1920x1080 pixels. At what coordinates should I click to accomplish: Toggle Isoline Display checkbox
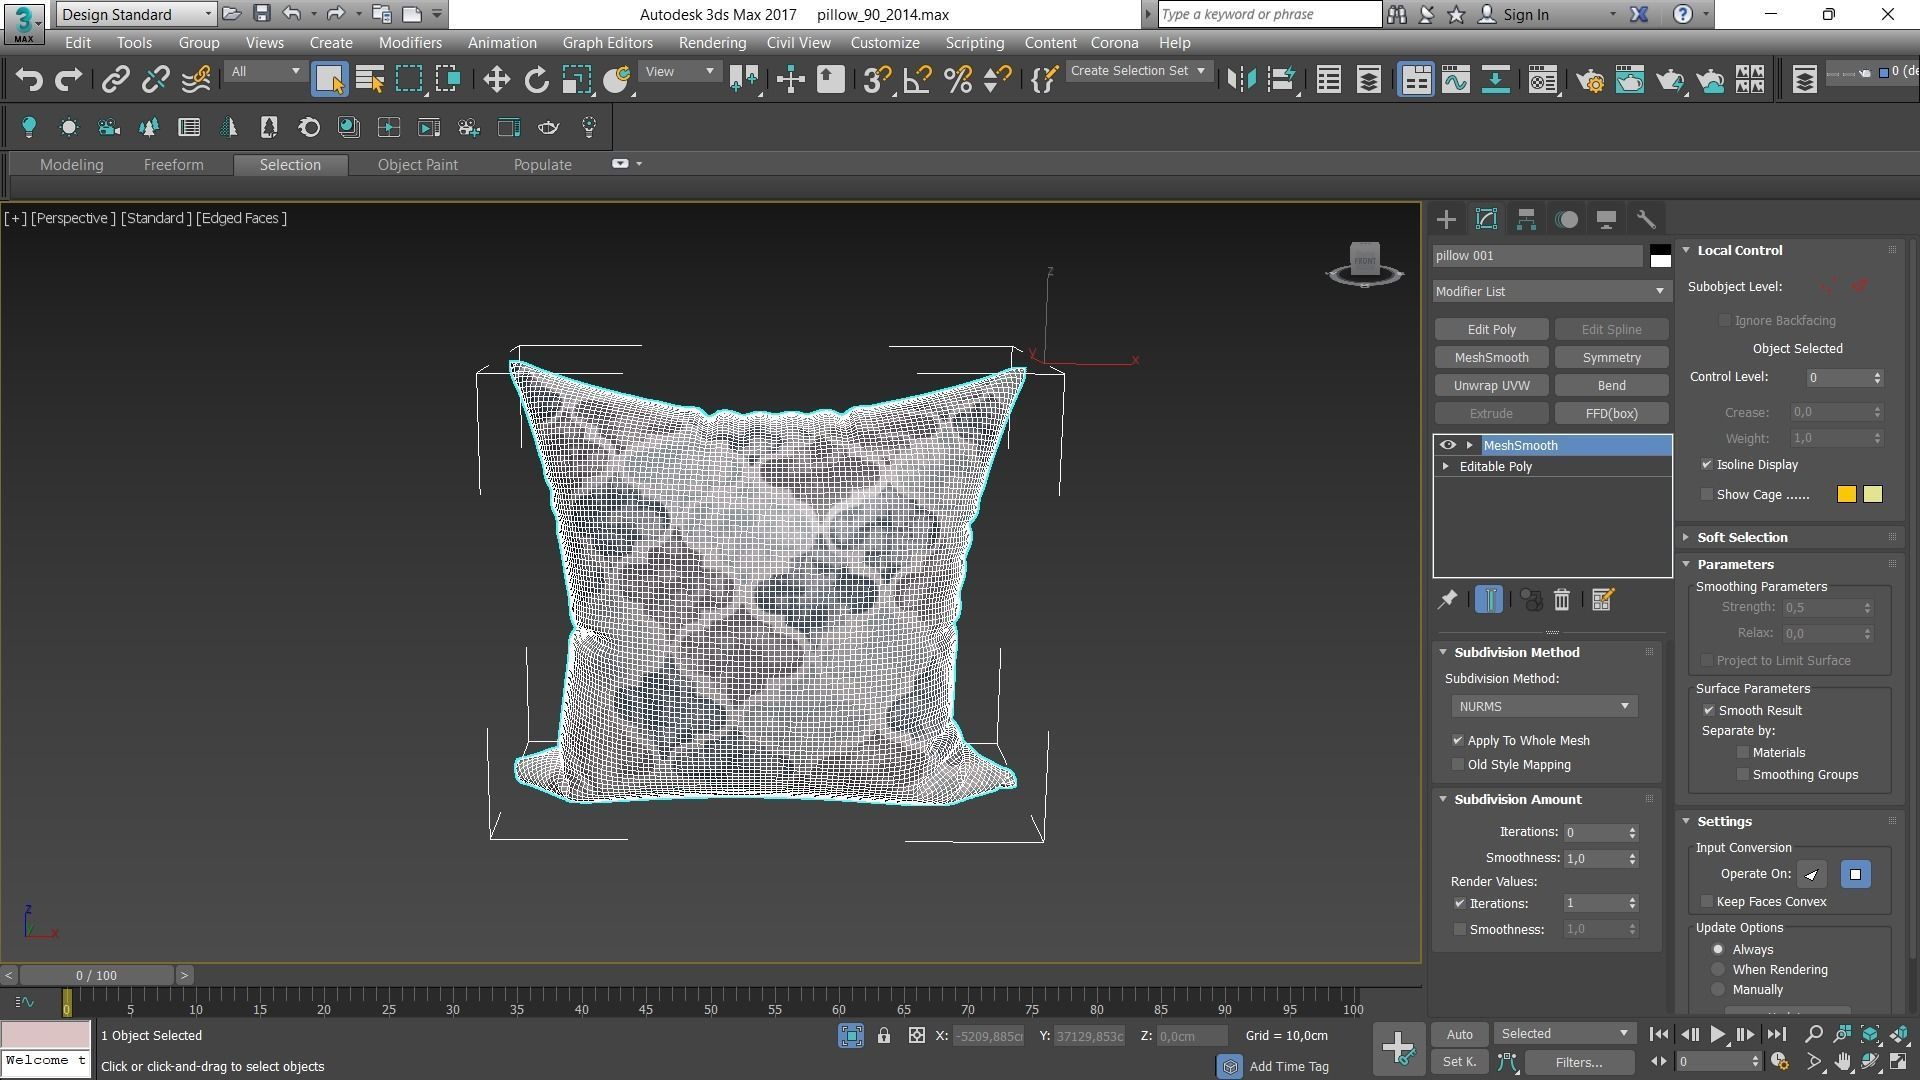(x=1707, y=465)
